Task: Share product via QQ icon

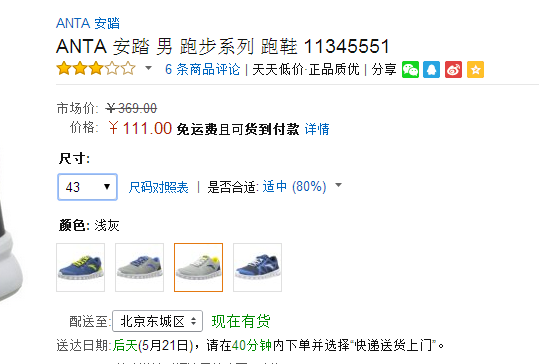Action: tap(431, 69)
